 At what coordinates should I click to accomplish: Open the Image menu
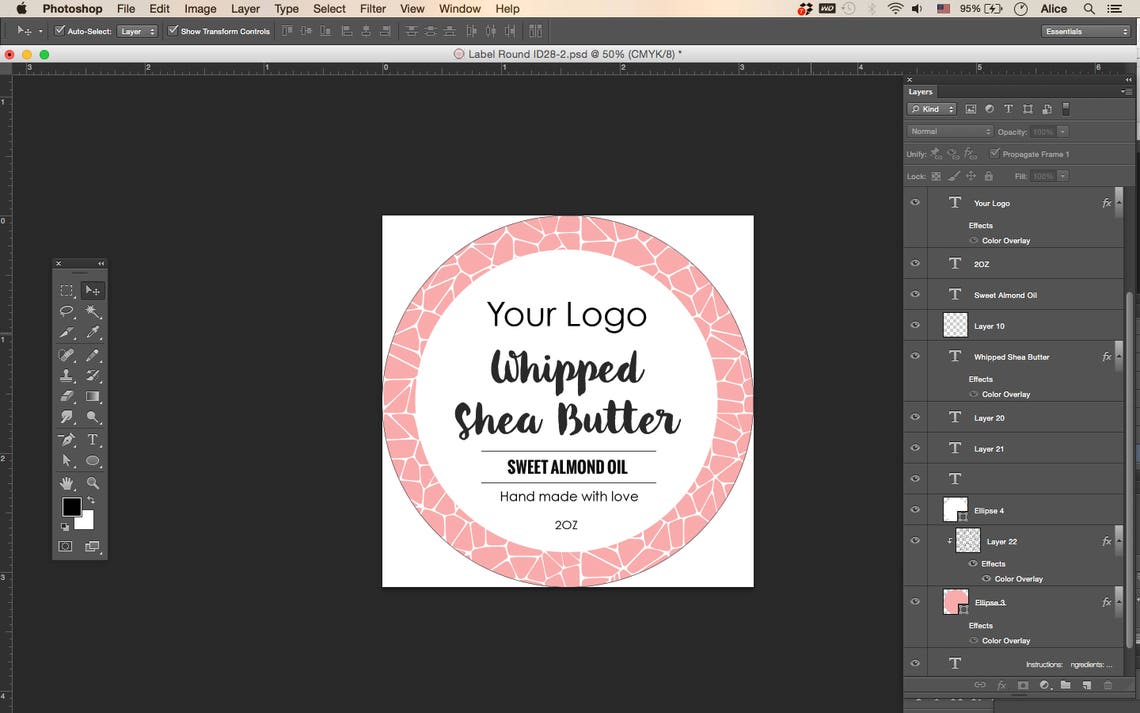[x=200, y=9]
